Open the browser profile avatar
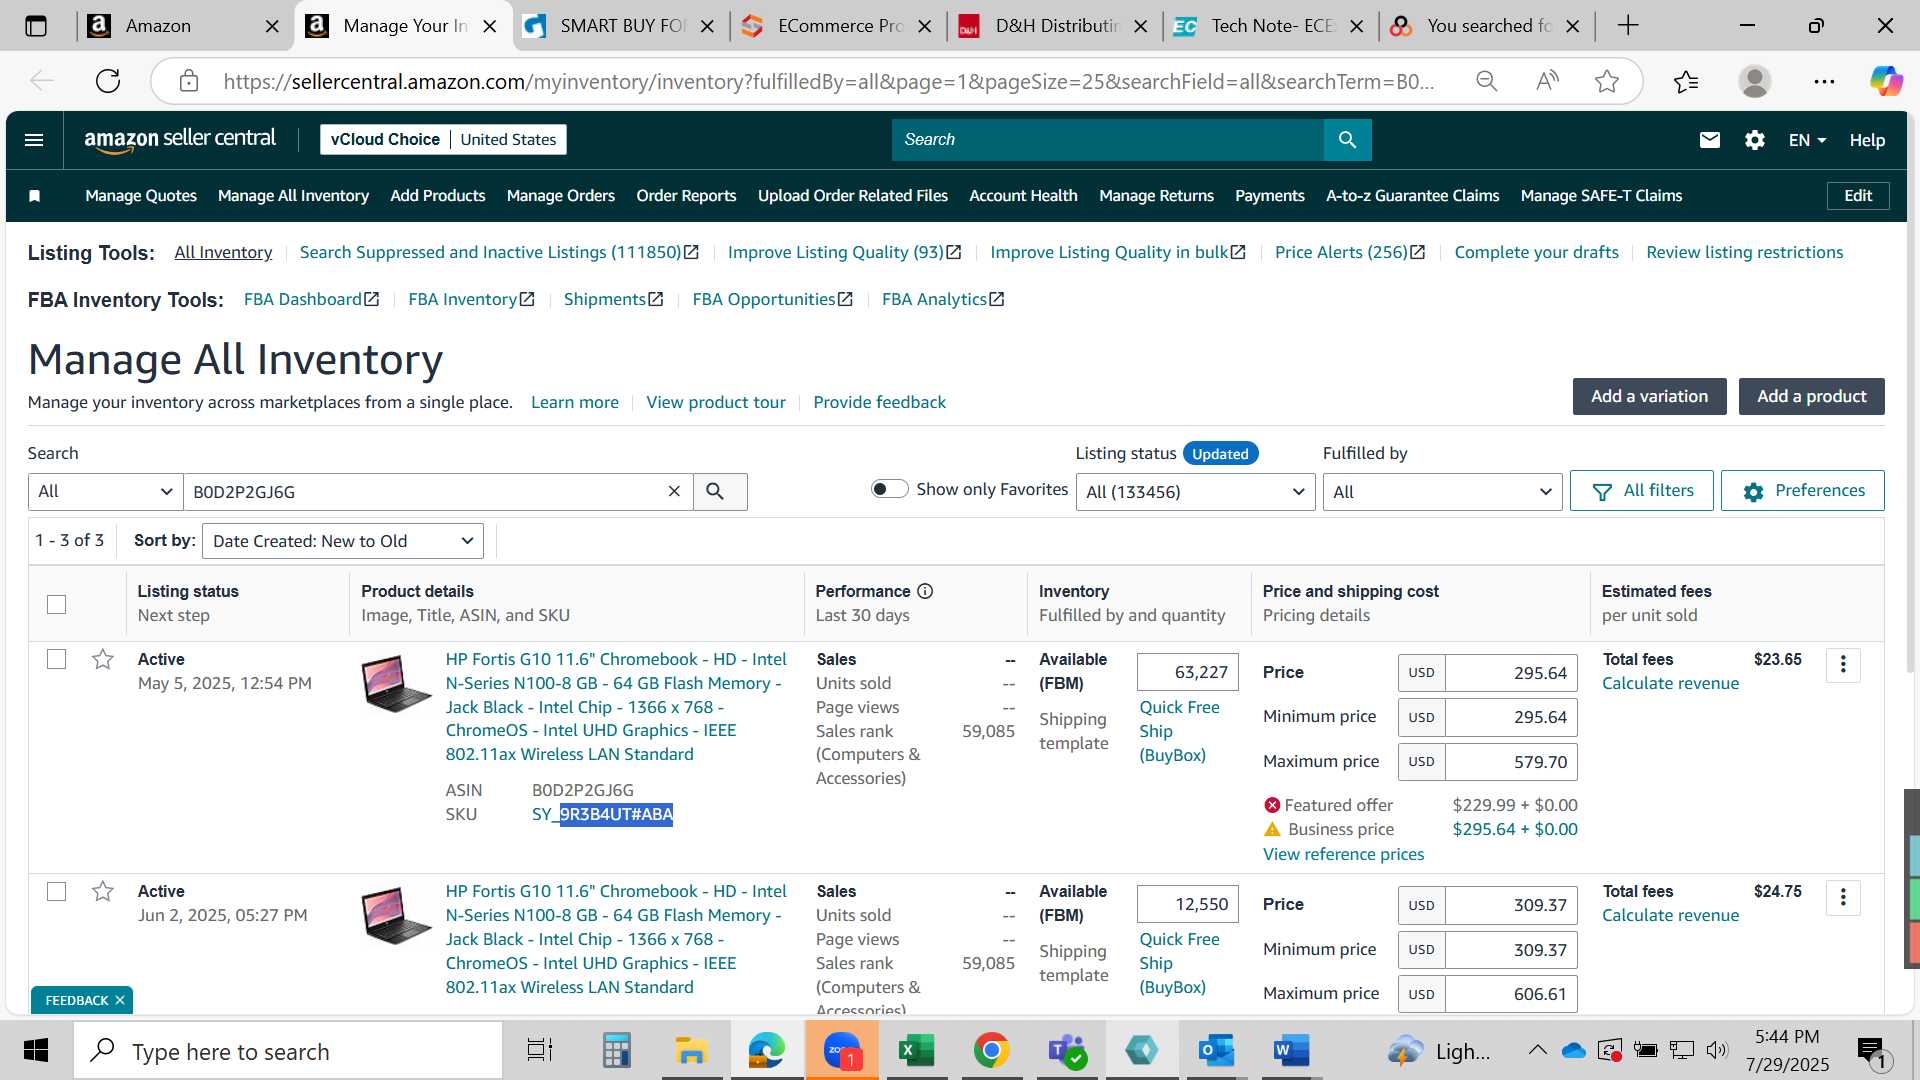Image resolution: width=1920 pixels, height=1080 pixels. pyautogui.click(x=1754, y=81)
